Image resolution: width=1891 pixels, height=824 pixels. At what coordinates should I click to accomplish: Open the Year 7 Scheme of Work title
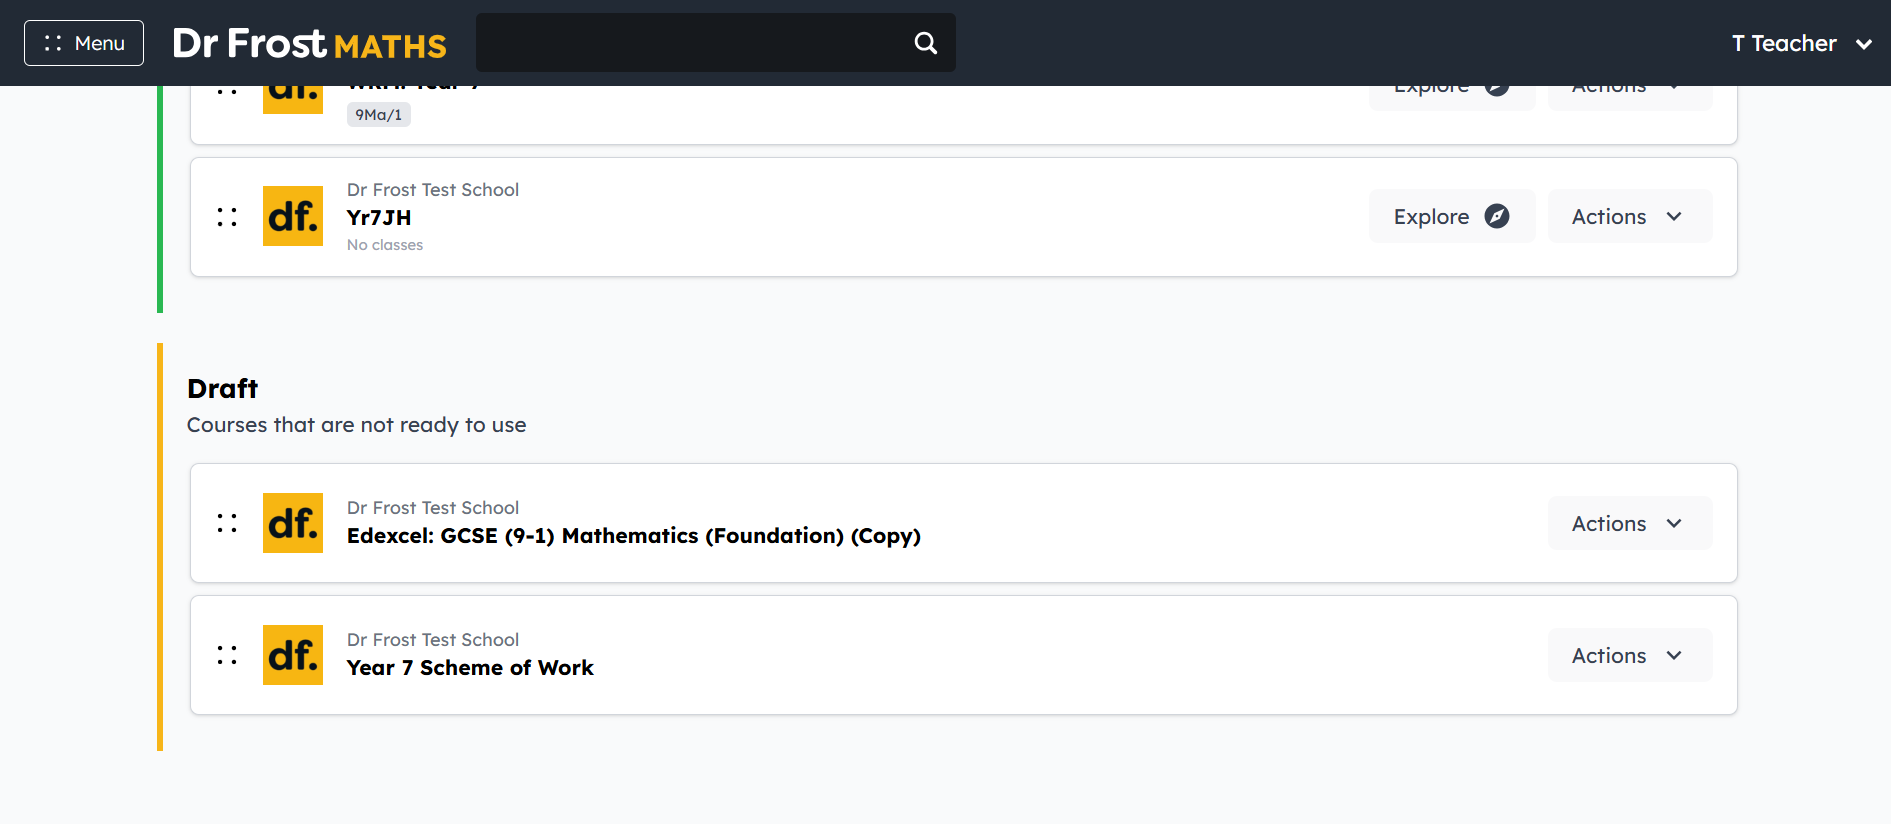470,667
